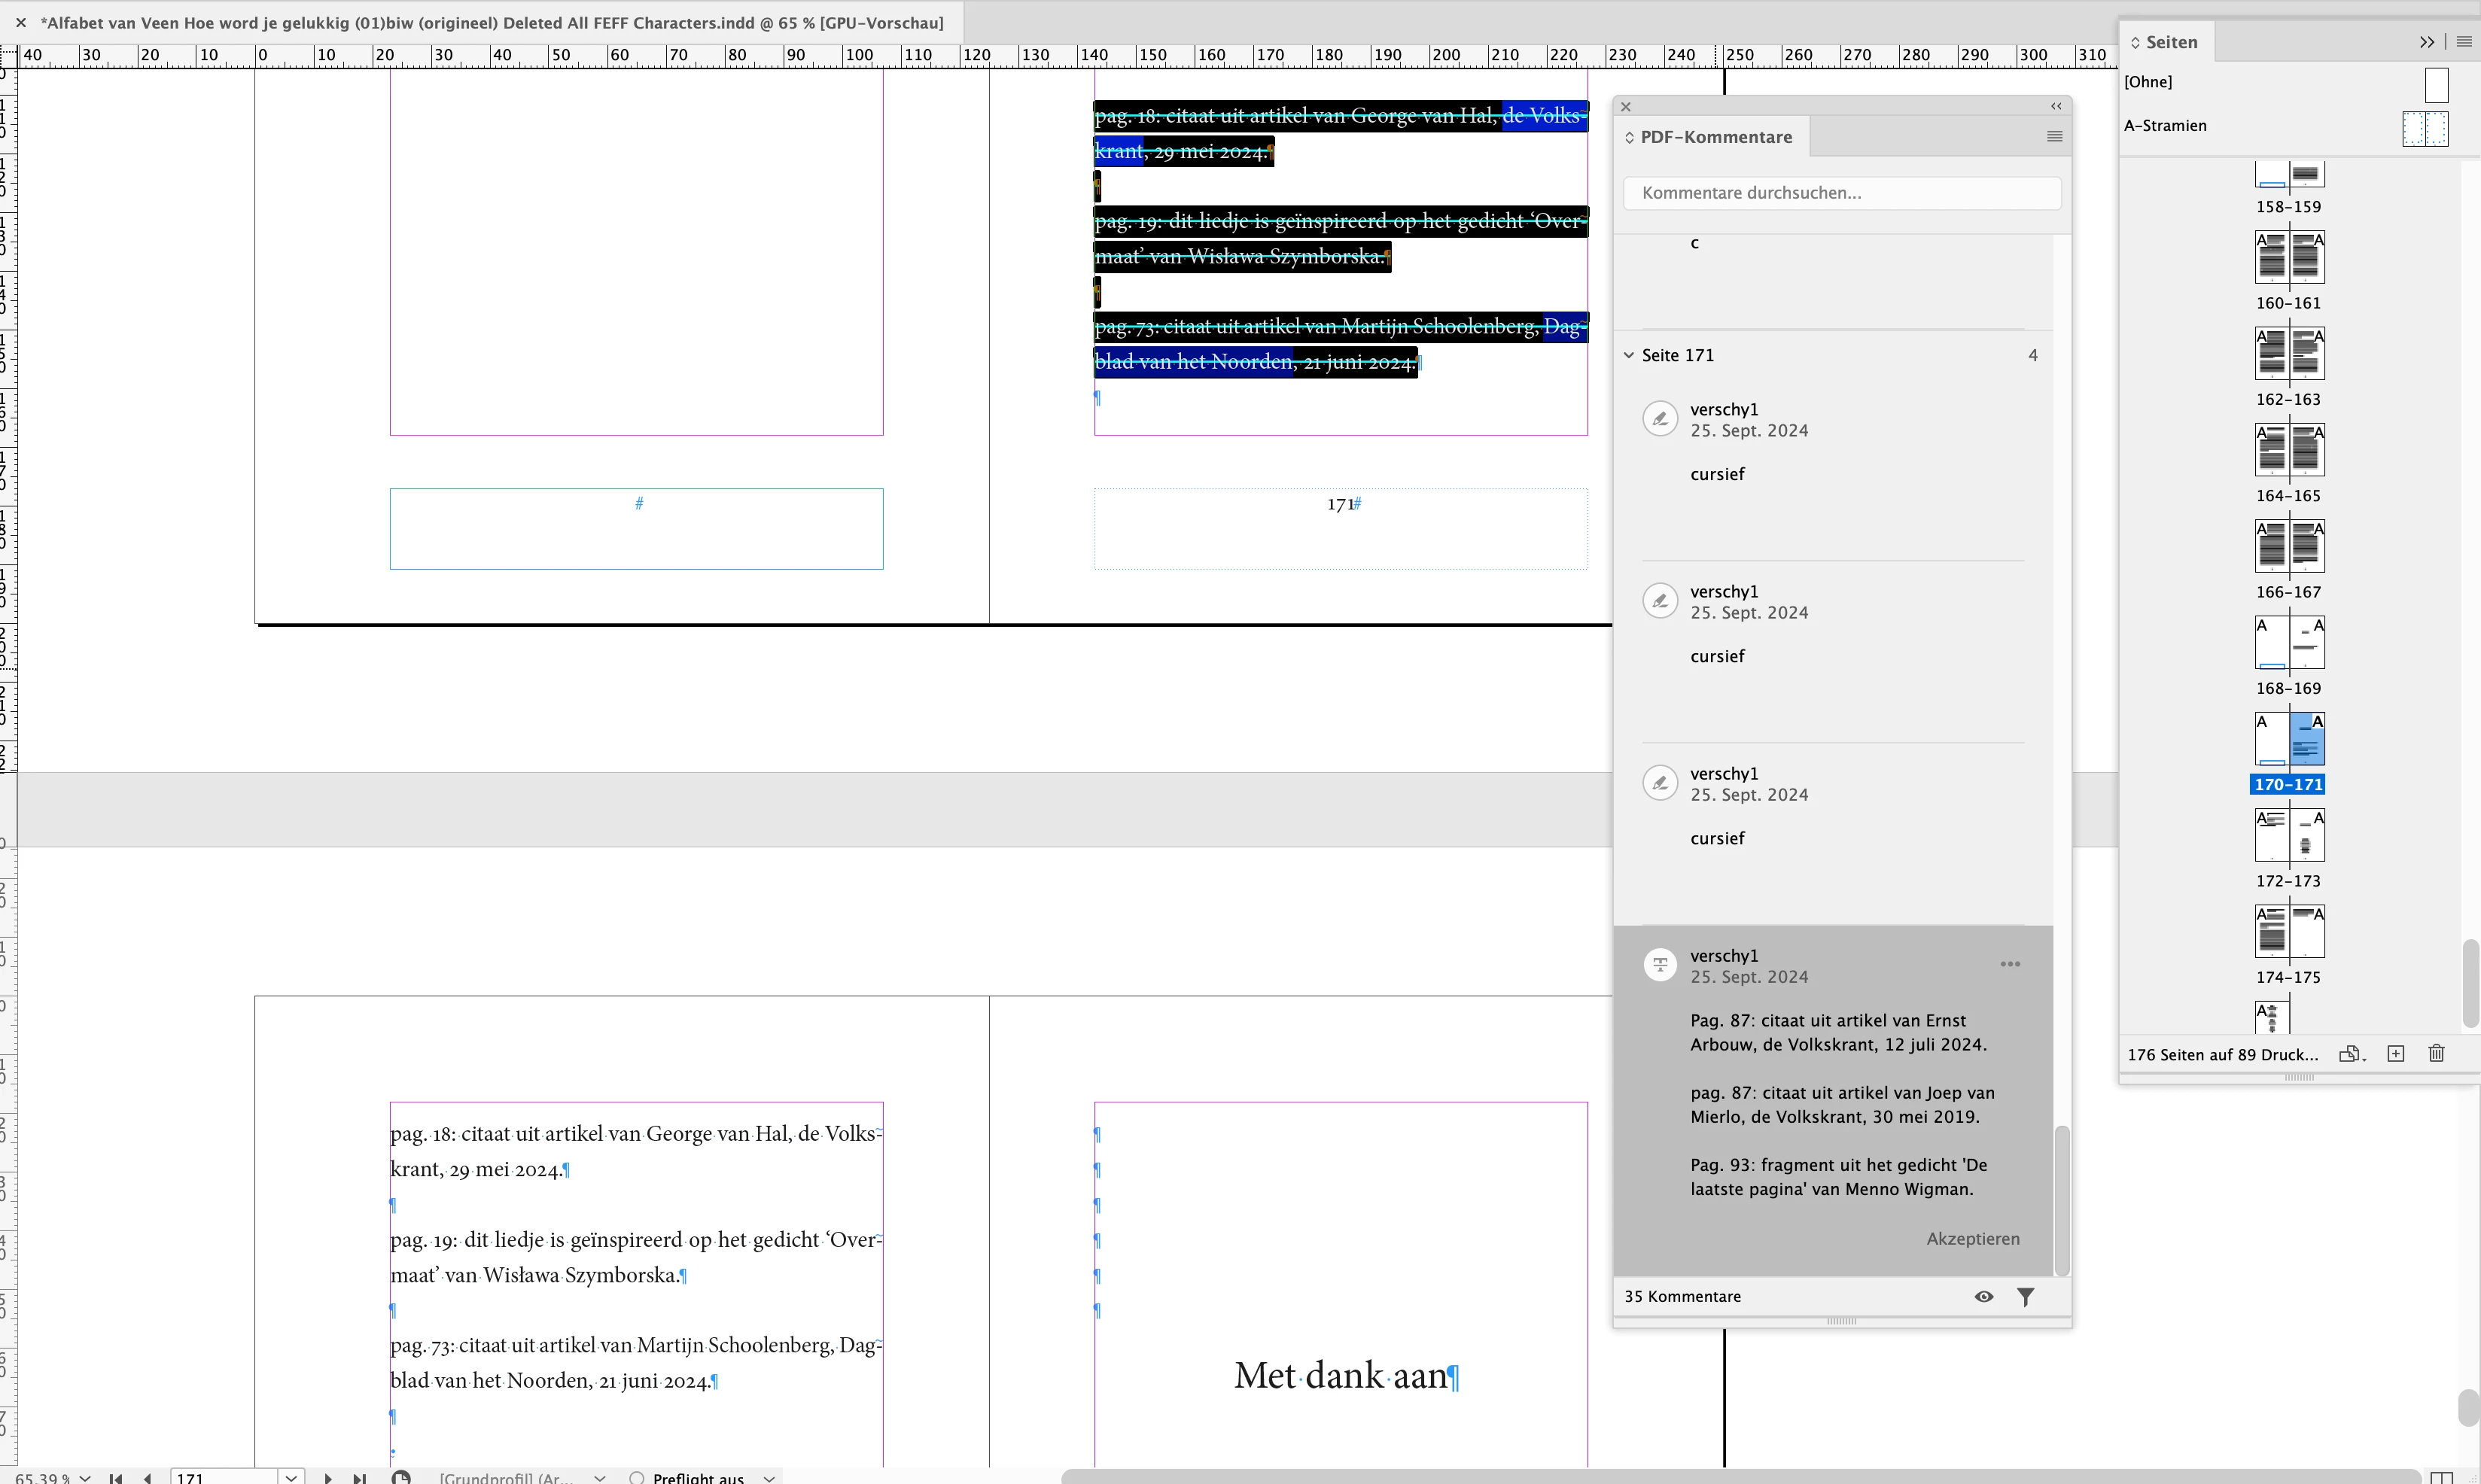Open Preflight options dropdown arrow
The height and width of the screenshot is (1484, 2481).
pyautogui.click(x=768, y=1477)
